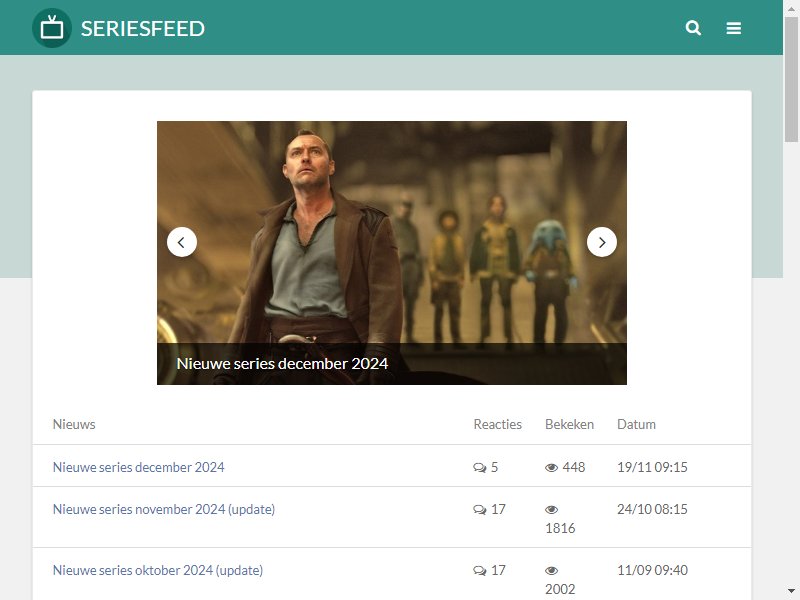Image resolution: width=800 pixels, height=600 pixels.
Task: Click the Datum column header
Action: point(636,424)
